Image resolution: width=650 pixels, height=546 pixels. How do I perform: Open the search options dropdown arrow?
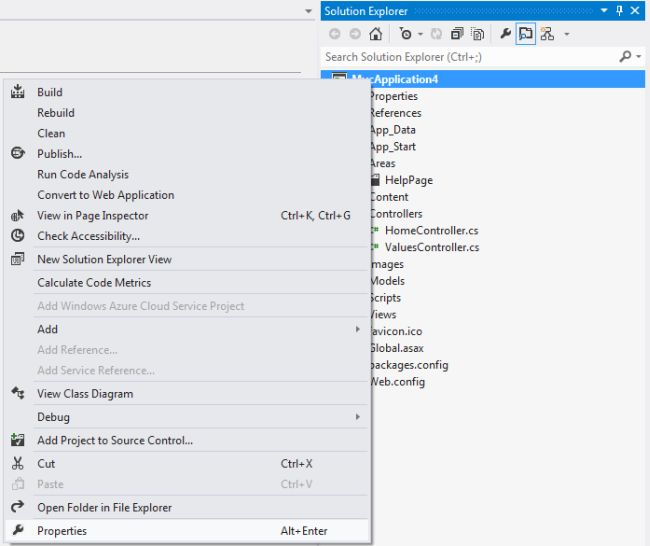pos(638,56)
